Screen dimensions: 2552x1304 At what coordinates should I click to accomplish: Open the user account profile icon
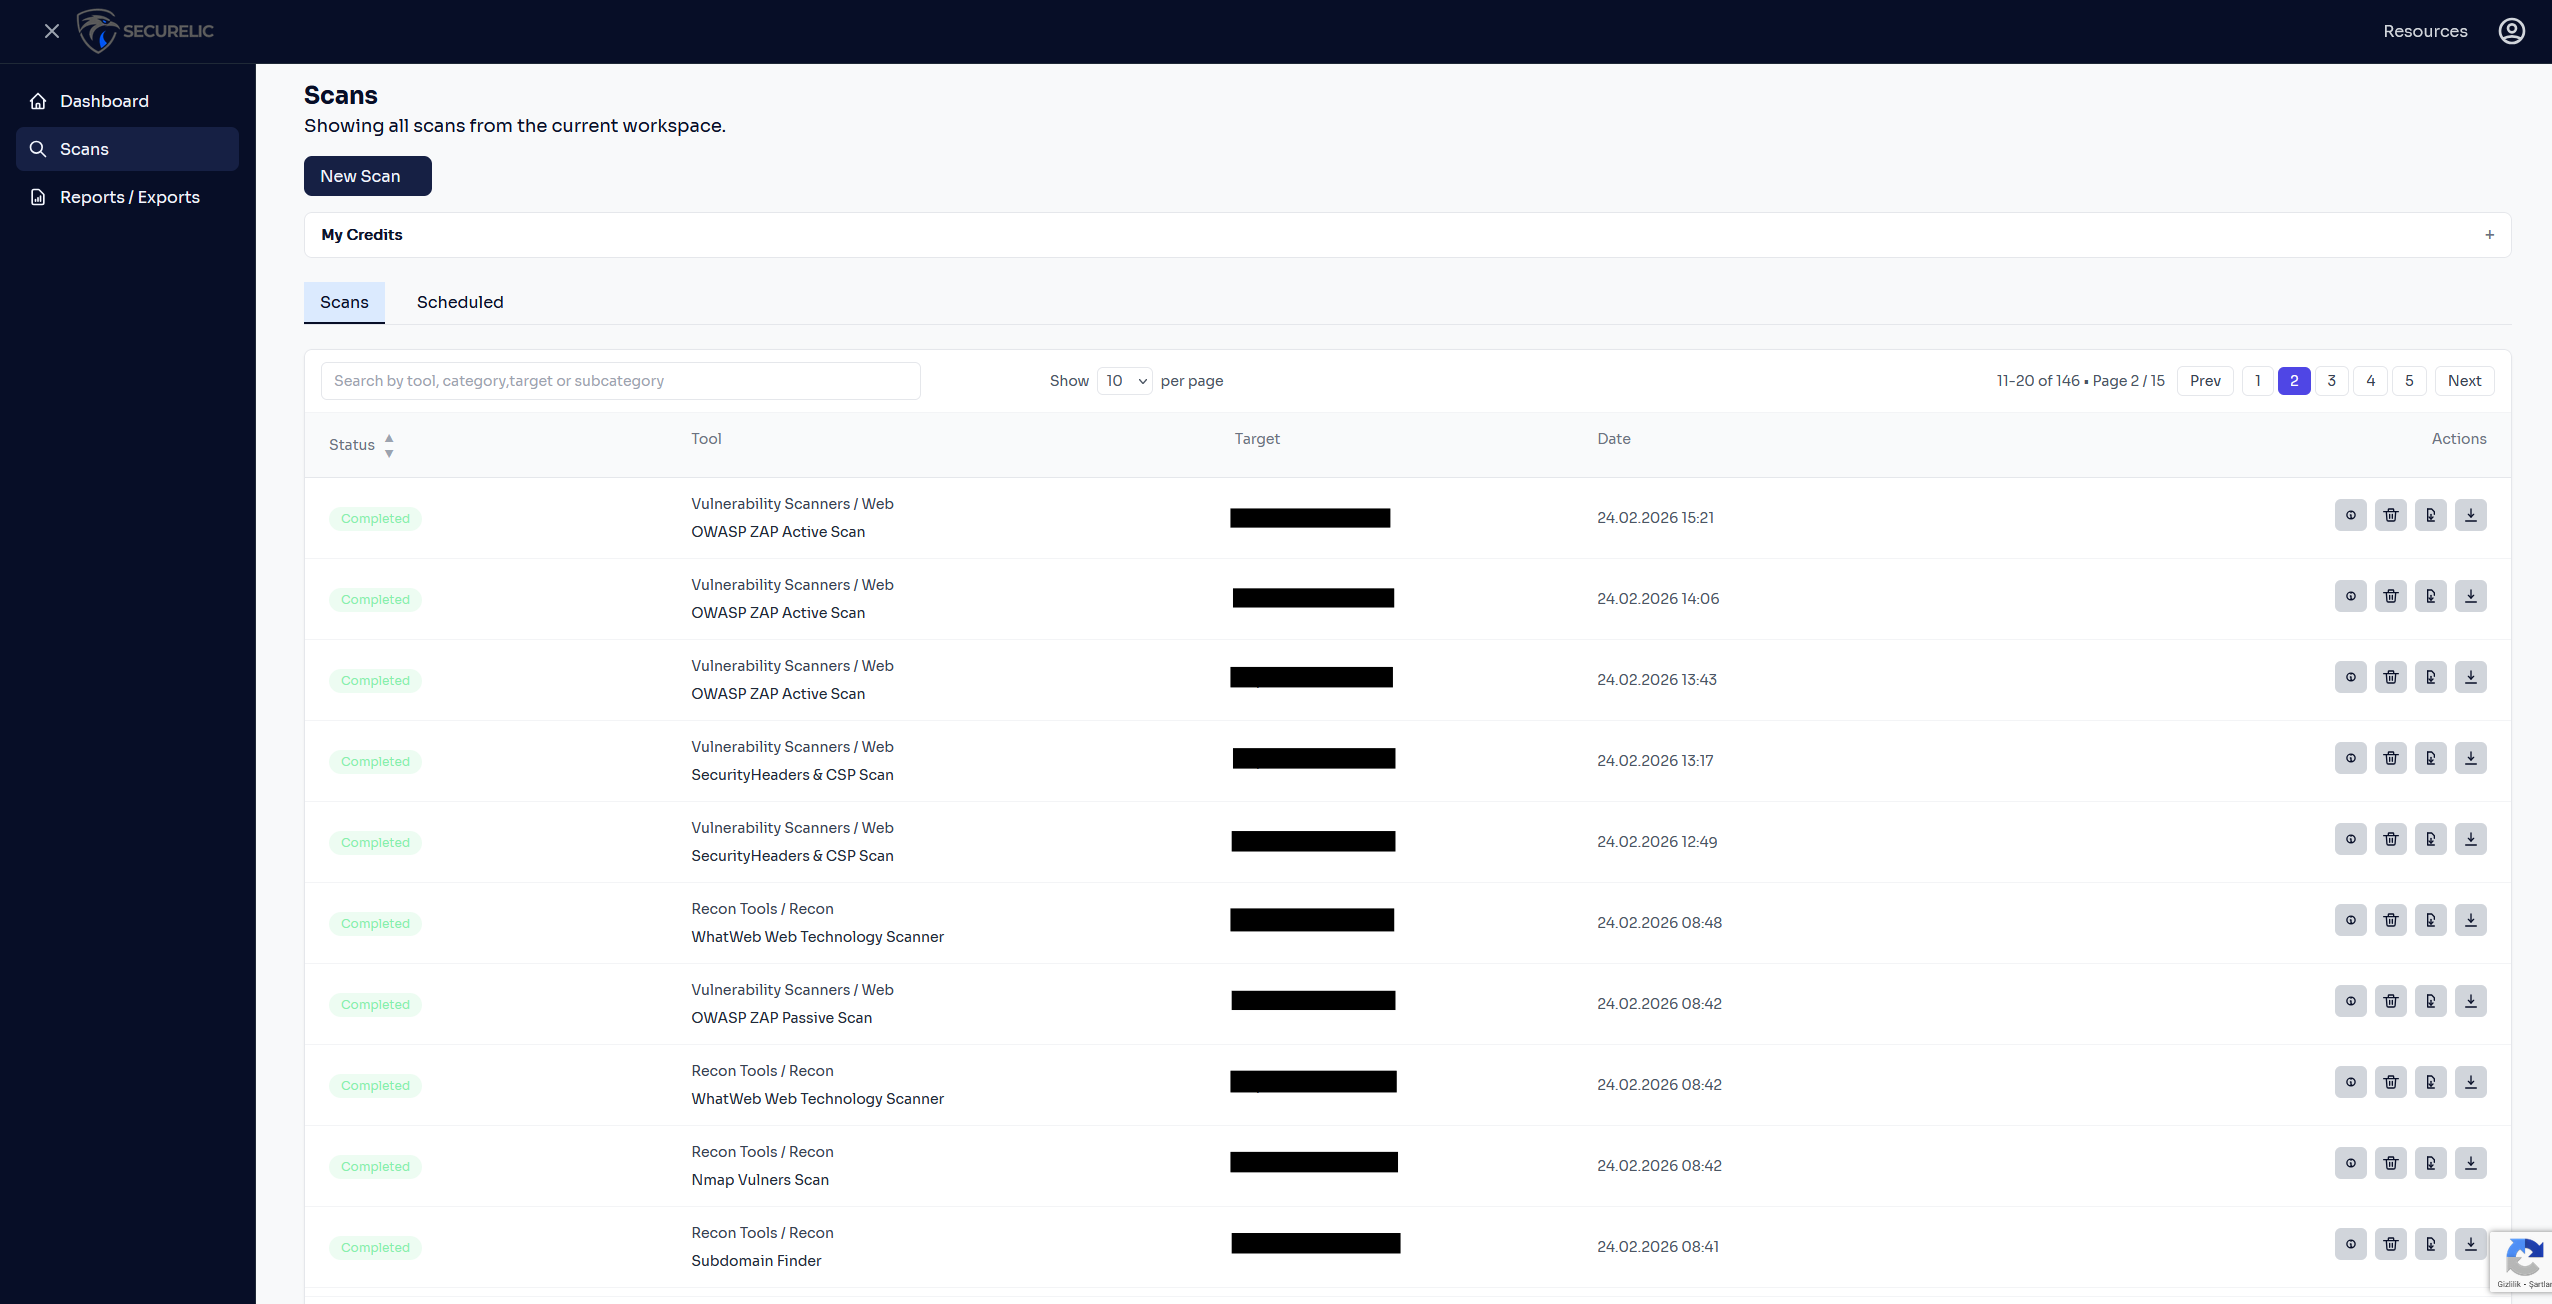2511,31
